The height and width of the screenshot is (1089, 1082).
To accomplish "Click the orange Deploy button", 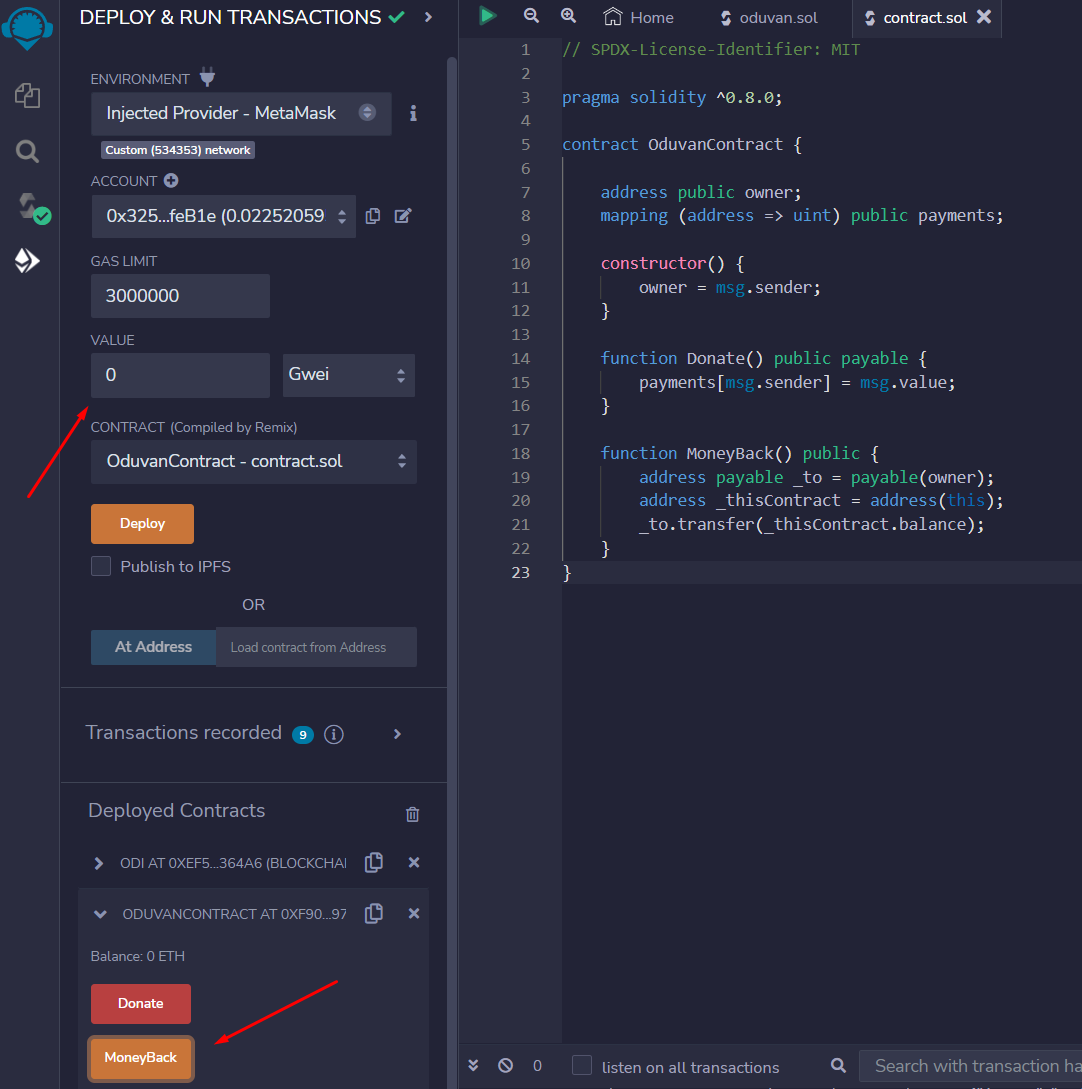I will point(142,524).
